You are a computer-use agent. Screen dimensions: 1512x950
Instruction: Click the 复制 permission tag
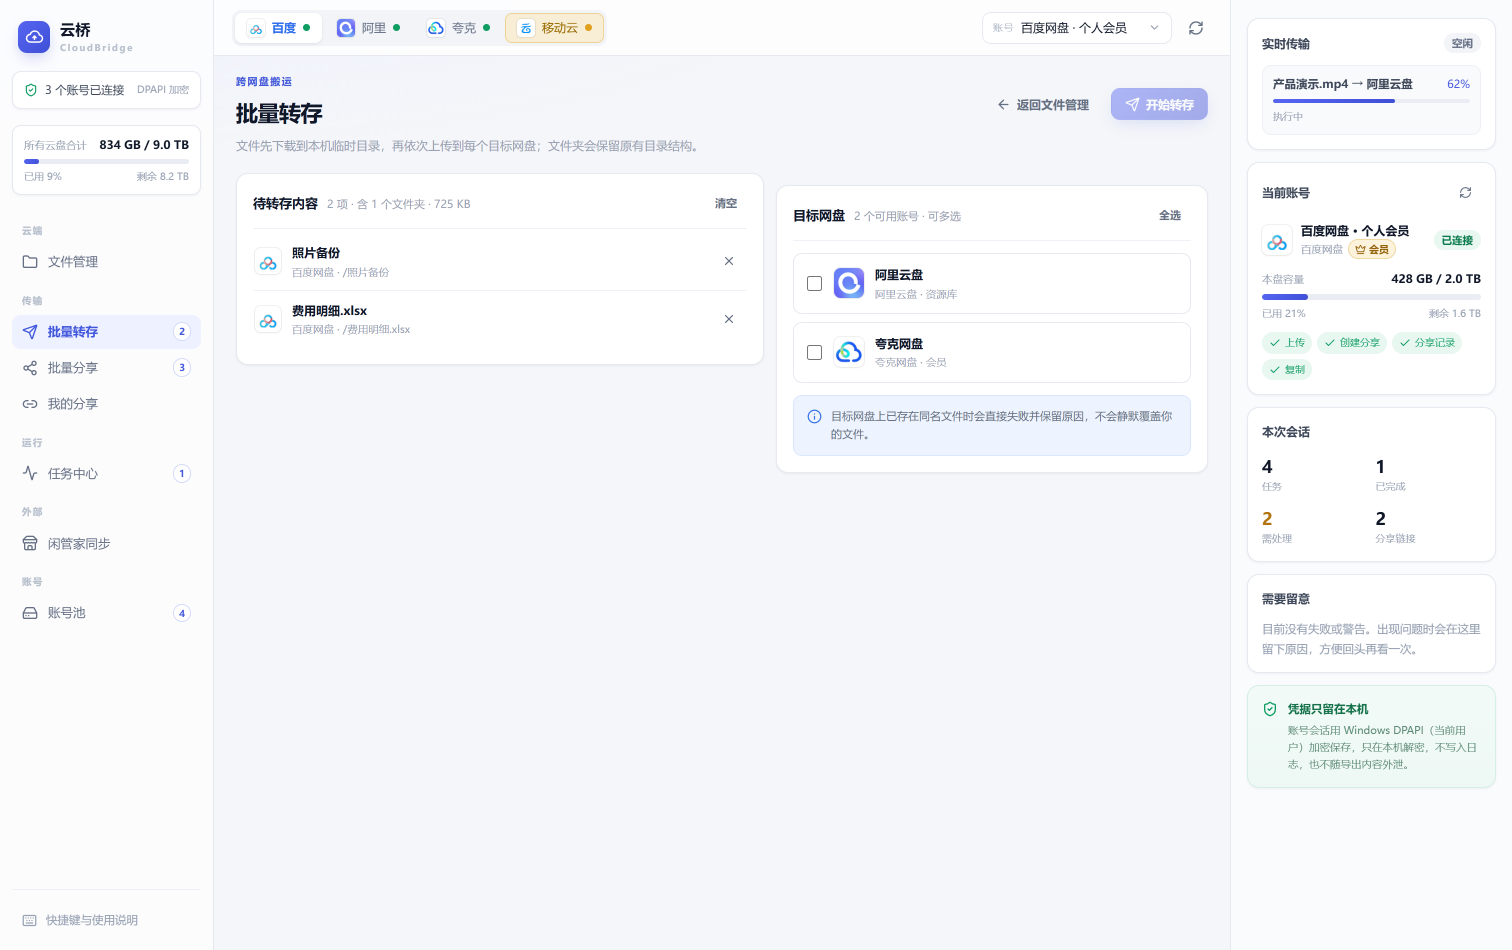tap(1287, 370)
